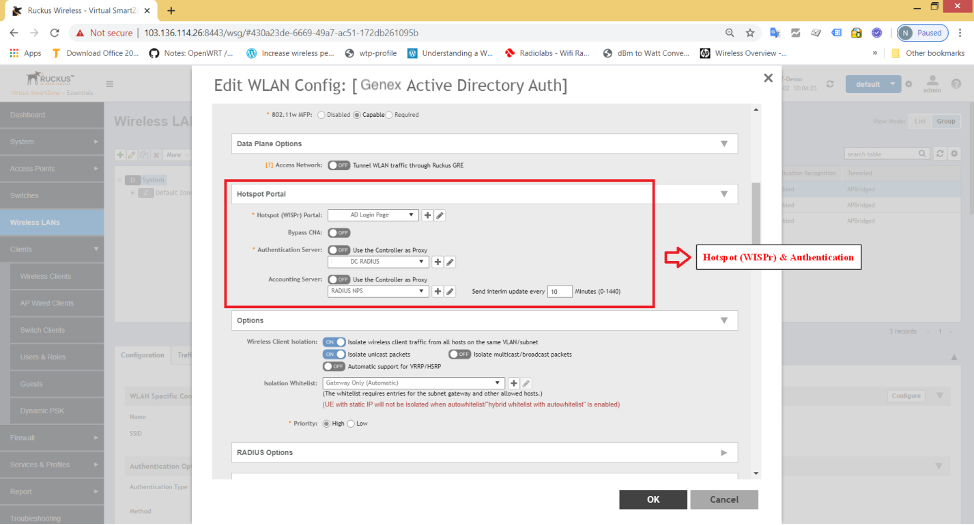Viewport: 974px width, 525px height.
Task: Click settings gear next to default button
Action: coord(909,84)
